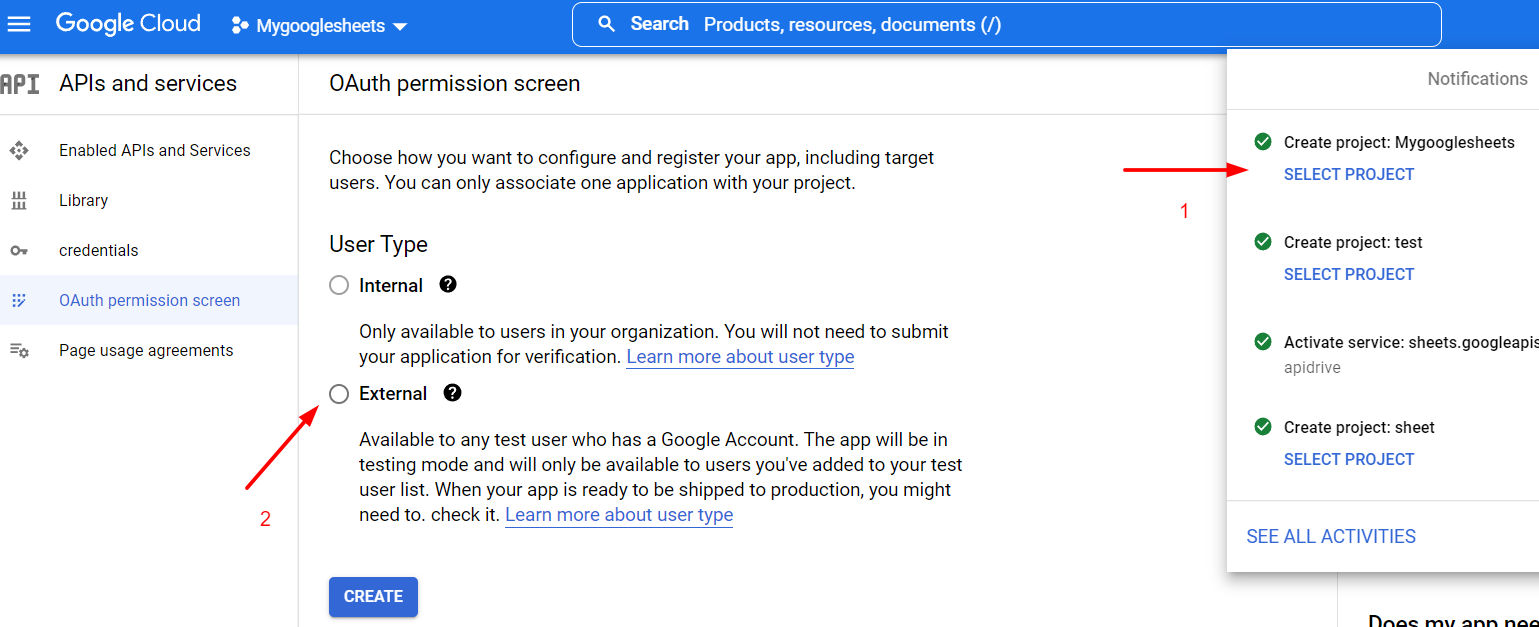
Task: Click the API logo icon in sidebar
Action: [x=20, y=84]
